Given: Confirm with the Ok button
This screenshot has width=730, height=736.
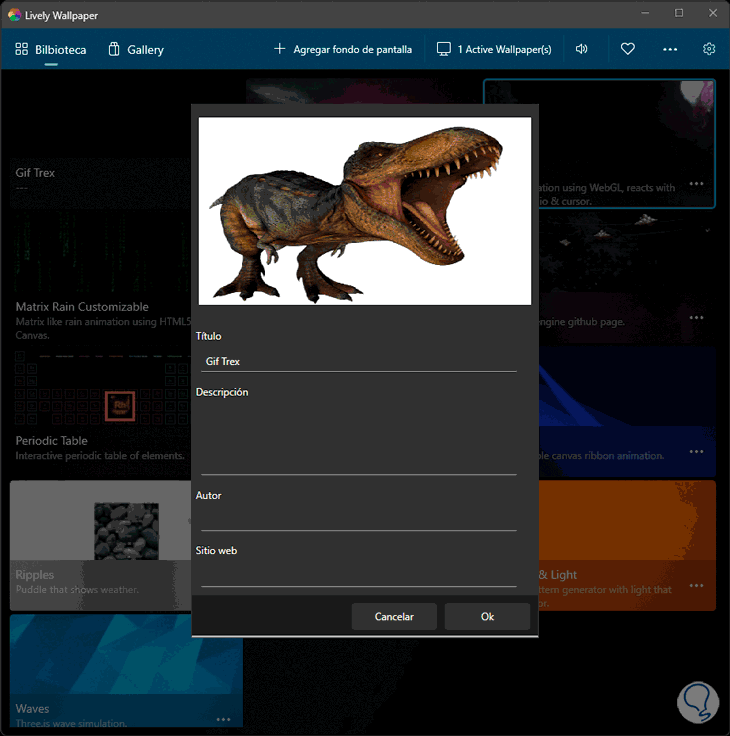Looking at the screenshot, I should (487, 617).
